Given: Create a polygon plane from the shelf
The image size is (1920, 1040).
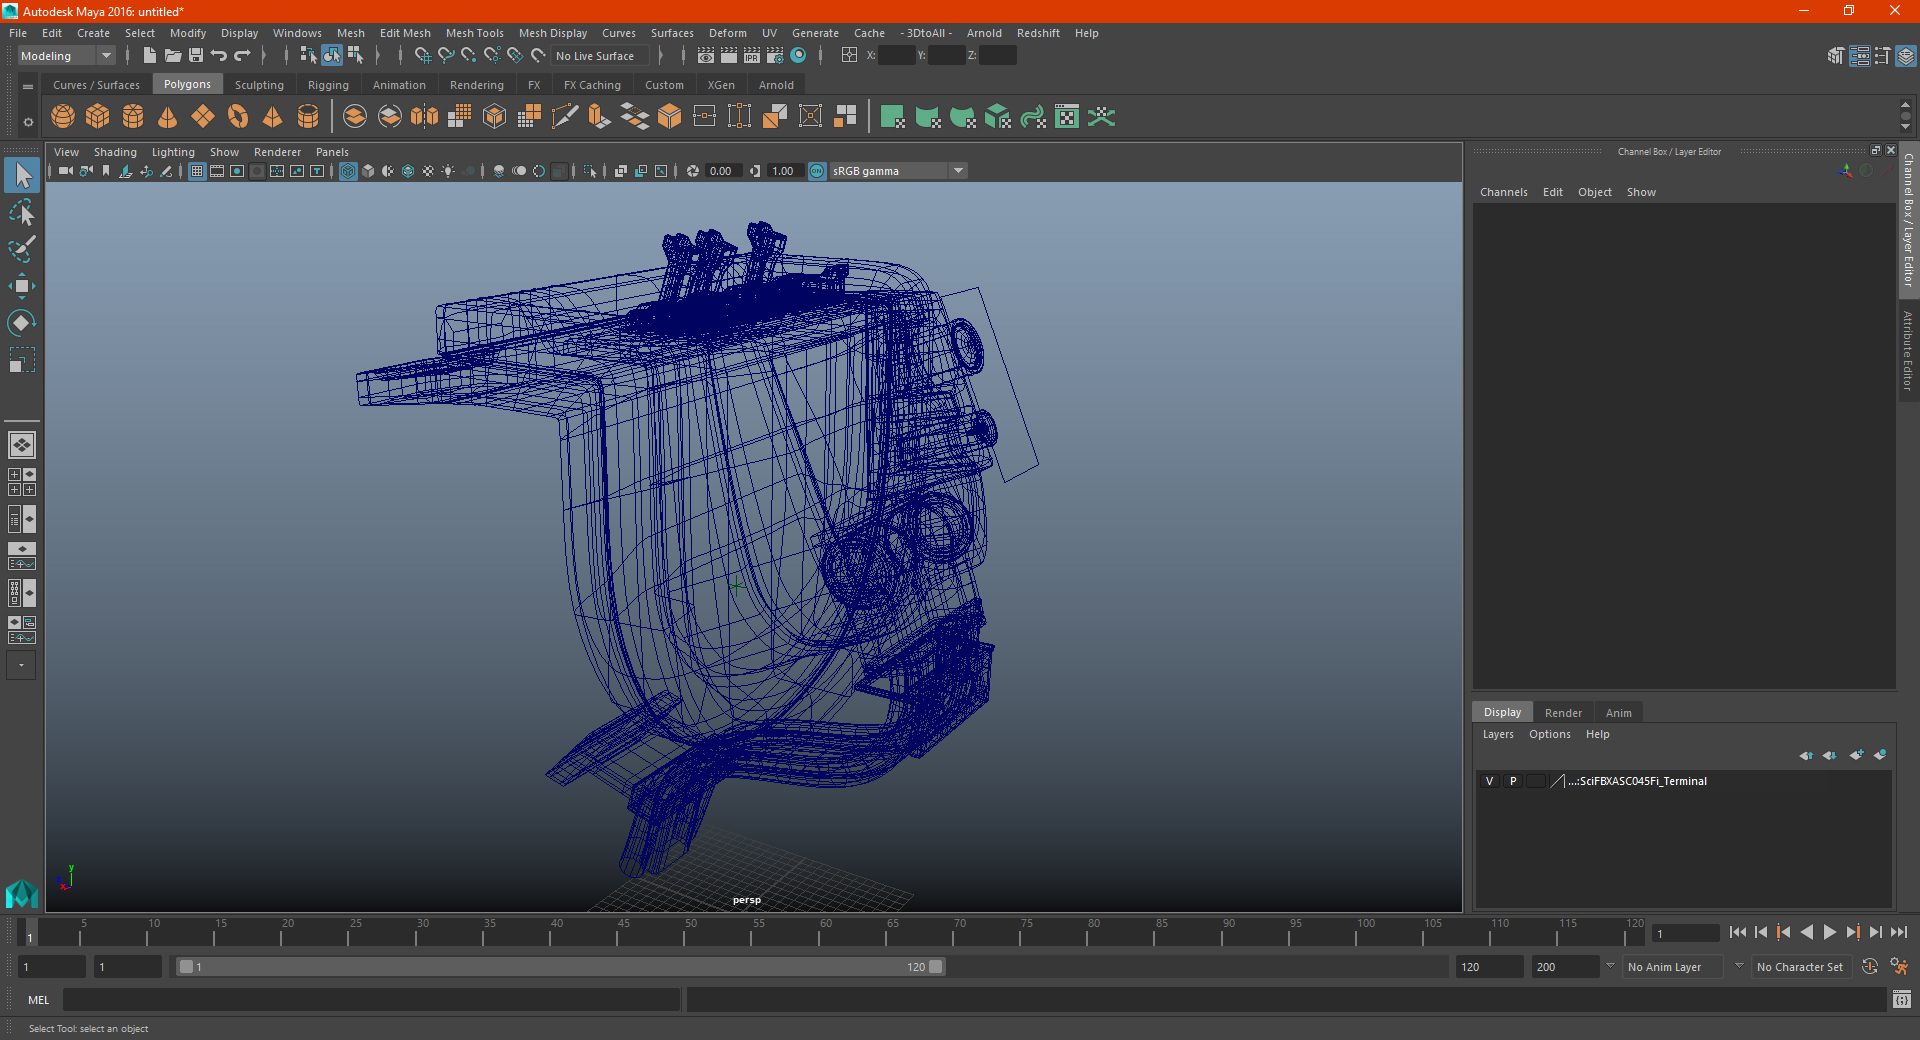Looking at the screenshot, I should 203,117.
